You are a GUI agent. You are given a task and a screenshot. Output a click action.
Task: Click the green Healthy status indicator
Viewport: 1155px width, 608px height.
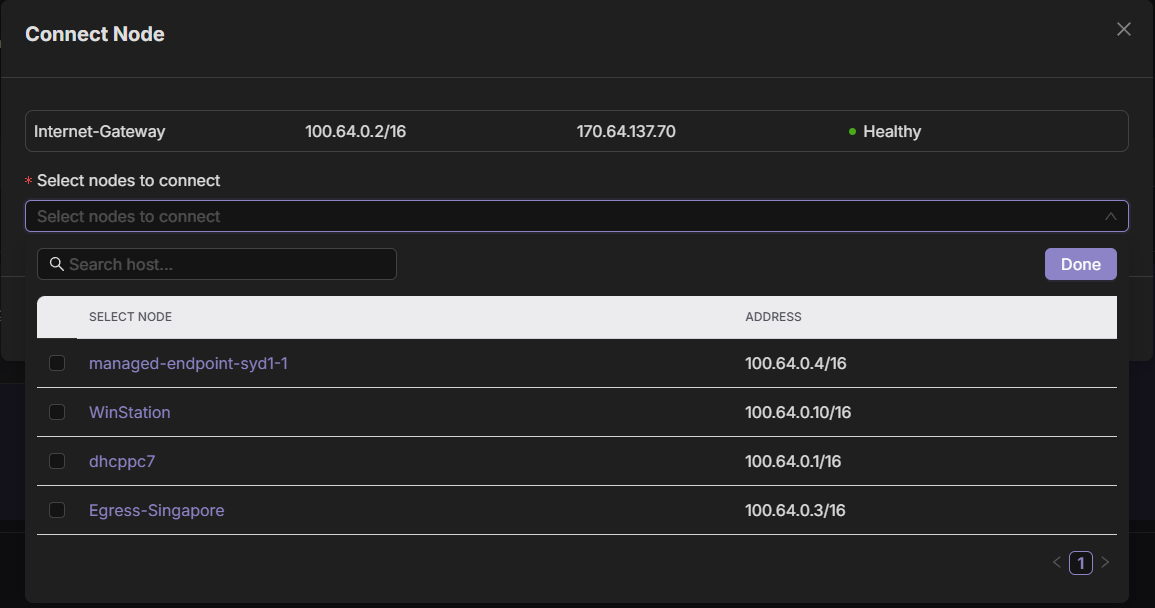coord(852,132)
